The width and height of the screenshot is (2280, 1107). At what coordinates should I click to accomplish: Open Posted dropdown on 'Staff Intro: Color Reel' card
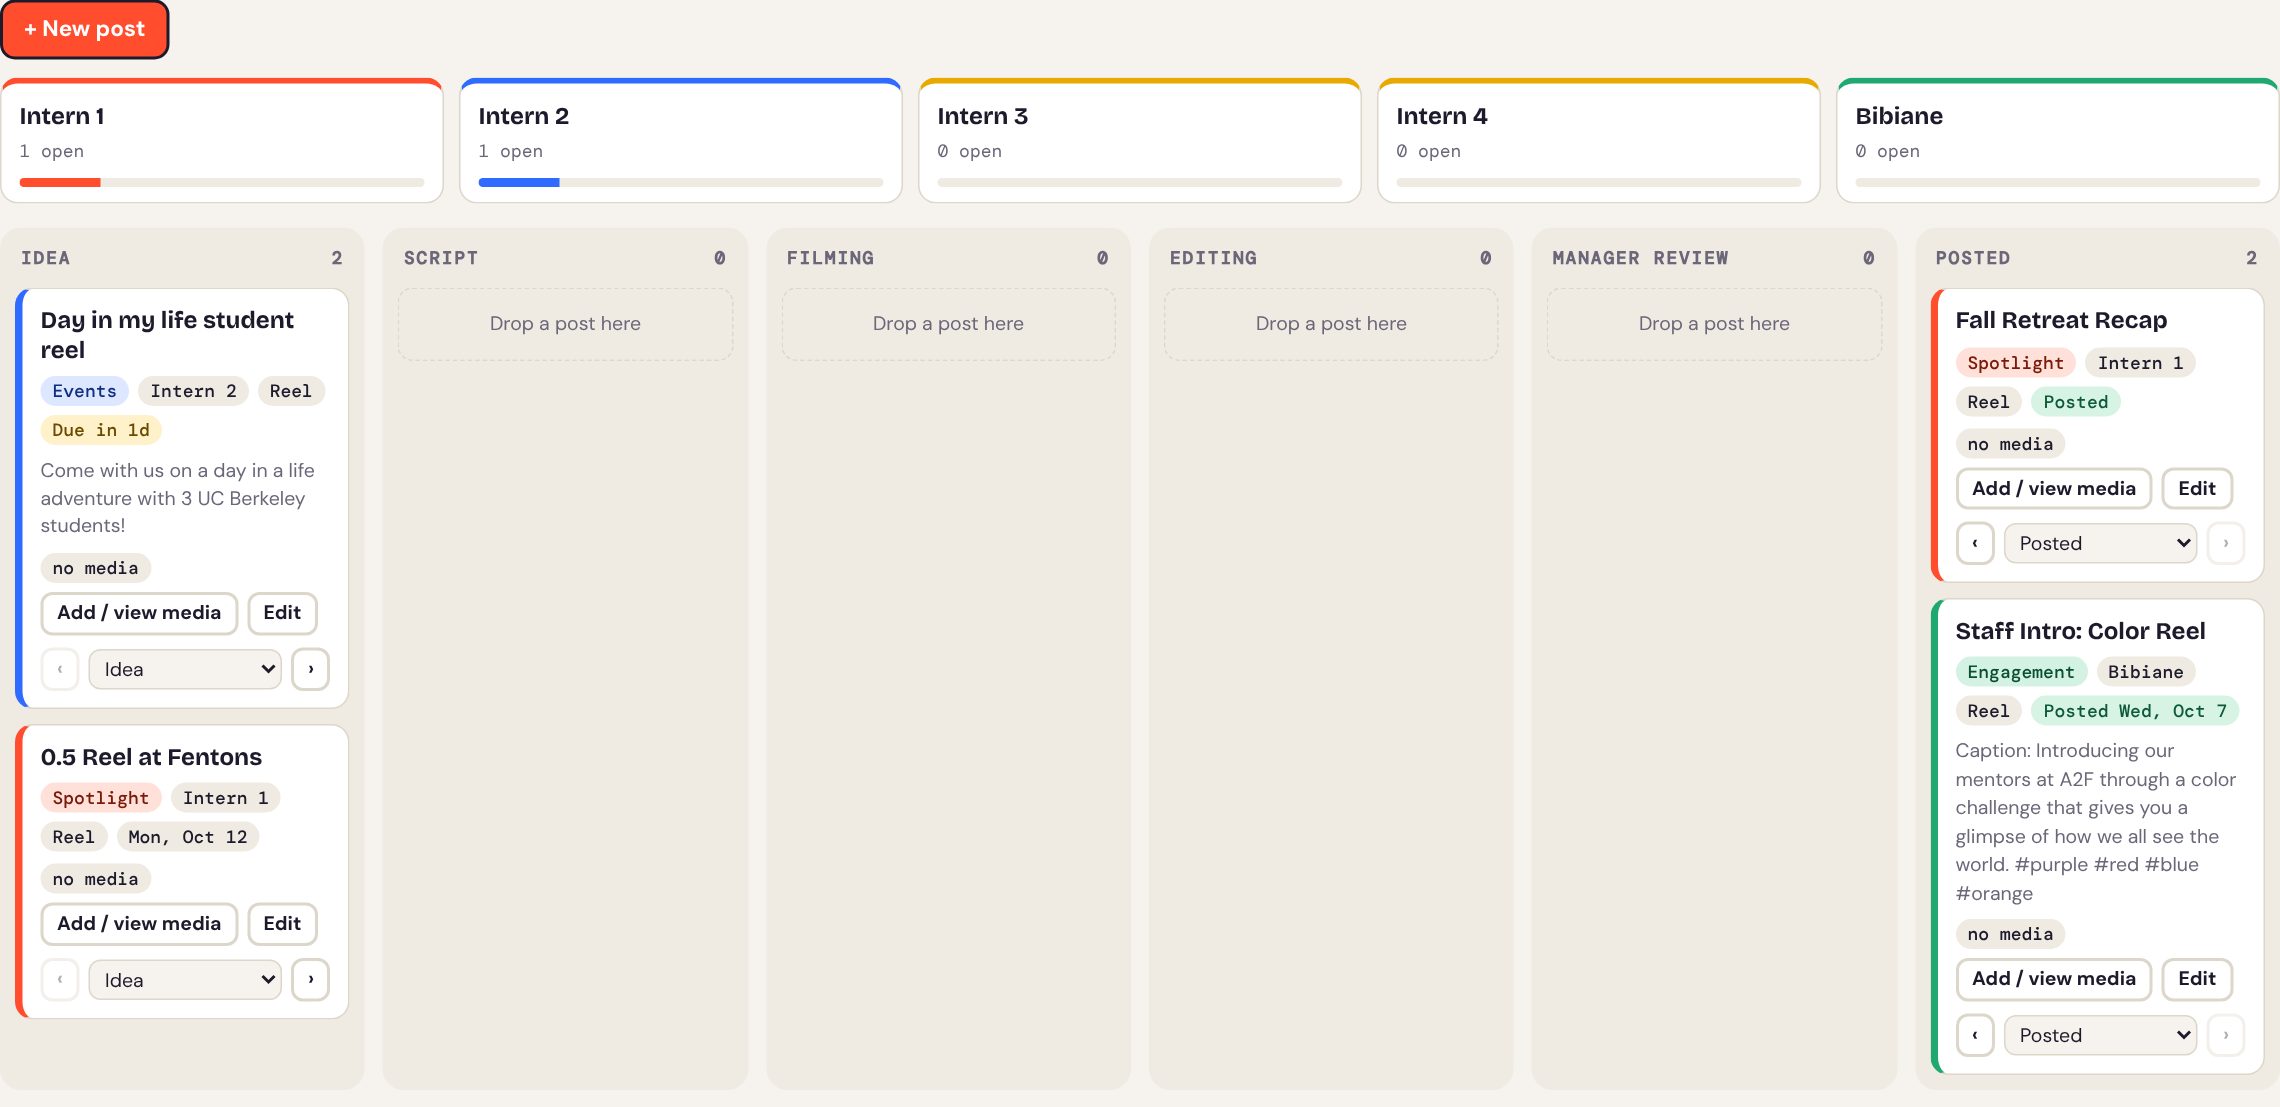[x=2100, y=1035]
